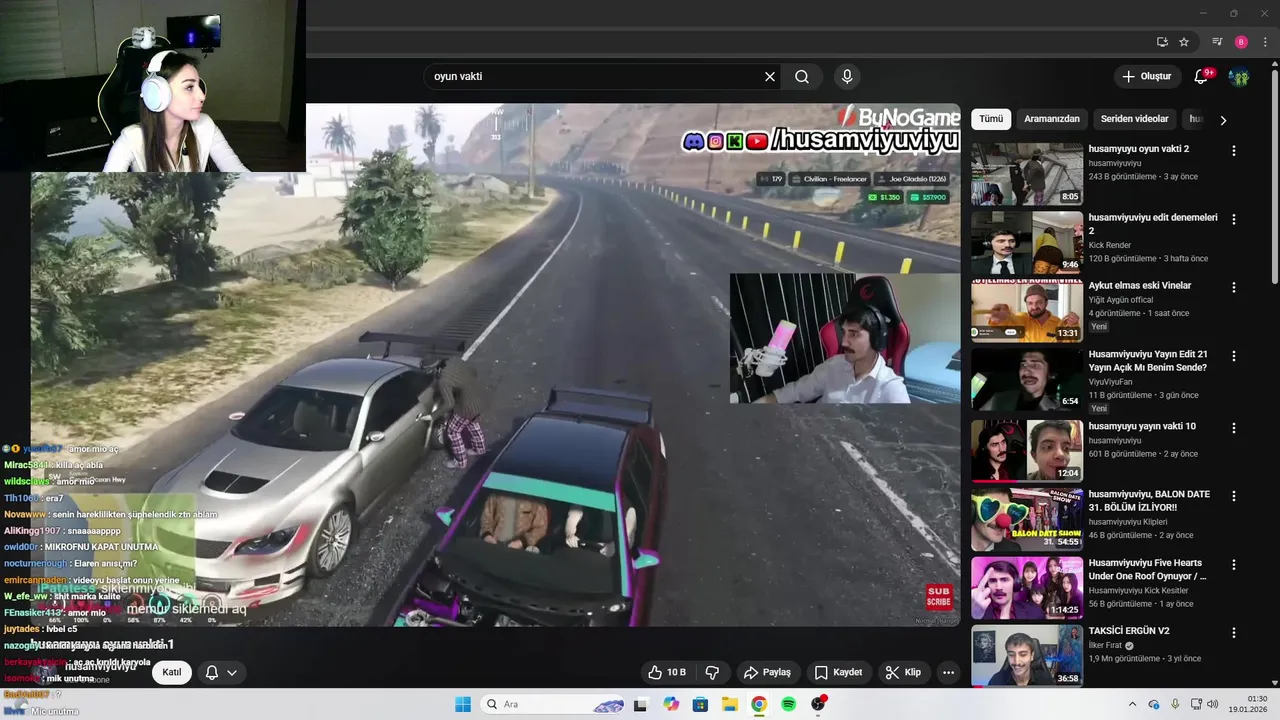Show hidden system tray icons

coord(1132,704)
